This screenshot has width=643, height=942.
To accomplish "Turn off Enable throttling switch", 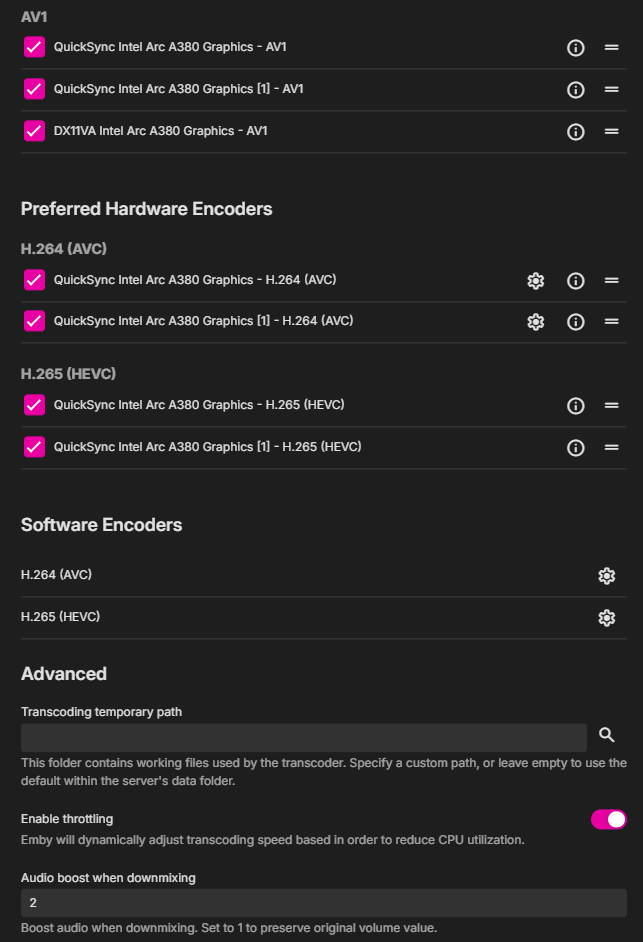I will 608,820.
